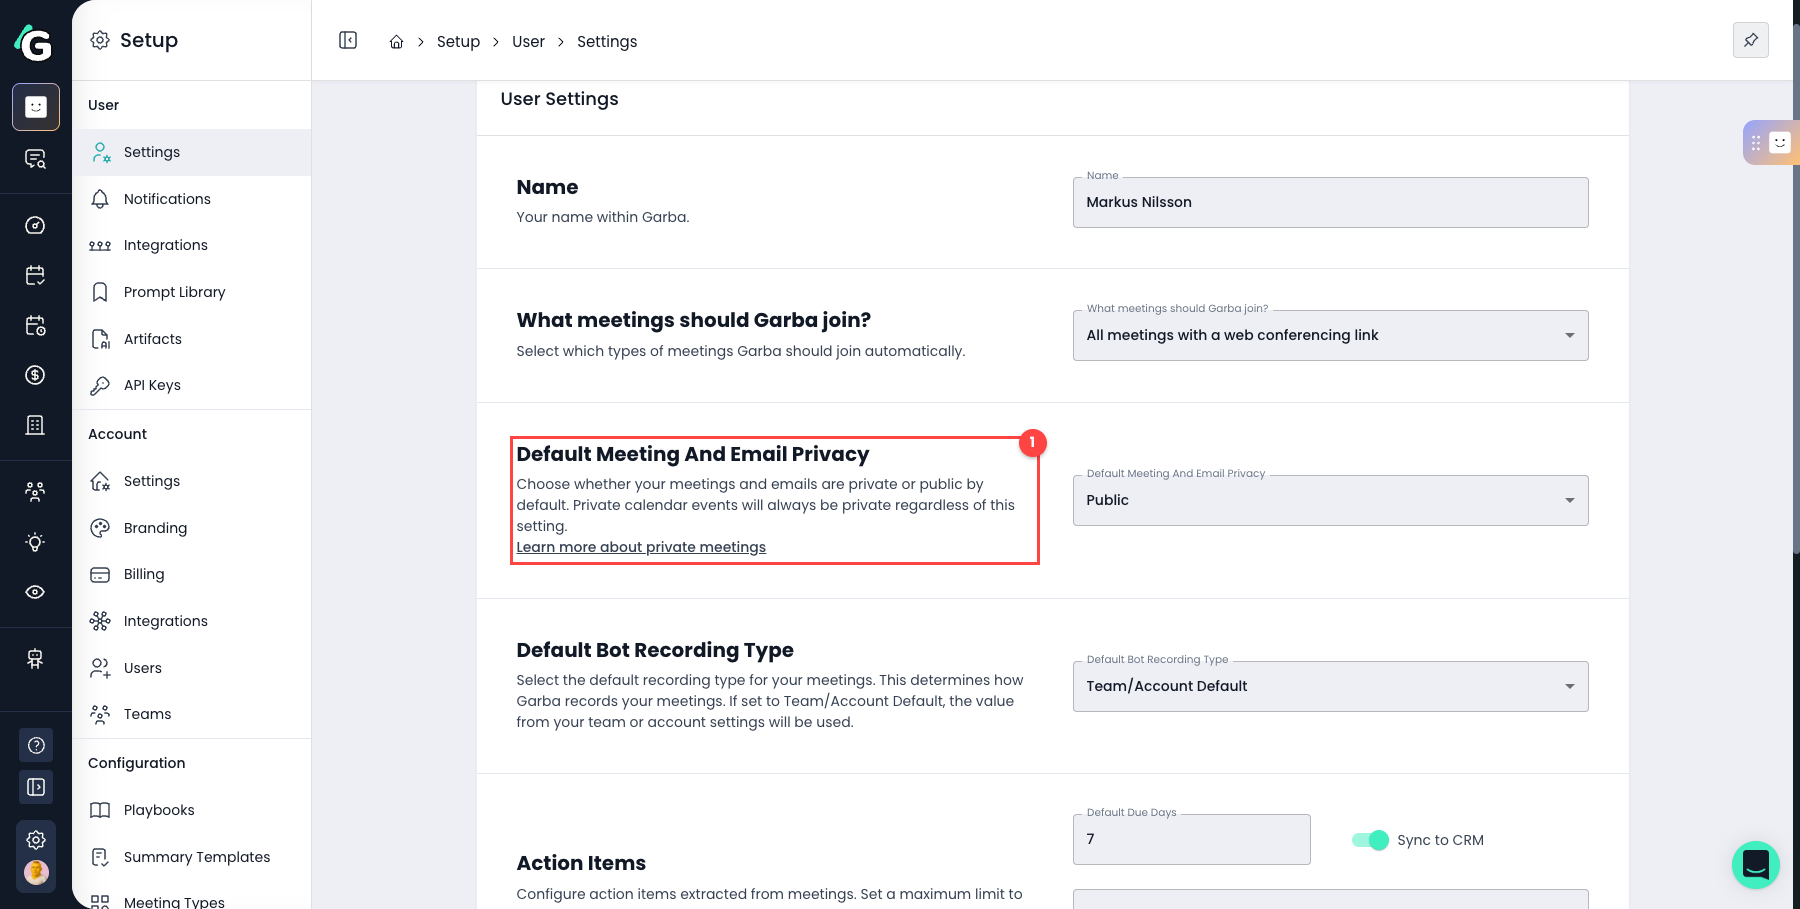Open the calendar with clock icon
The width and height of the screenshot is (1800, 909).
[35, 325]
